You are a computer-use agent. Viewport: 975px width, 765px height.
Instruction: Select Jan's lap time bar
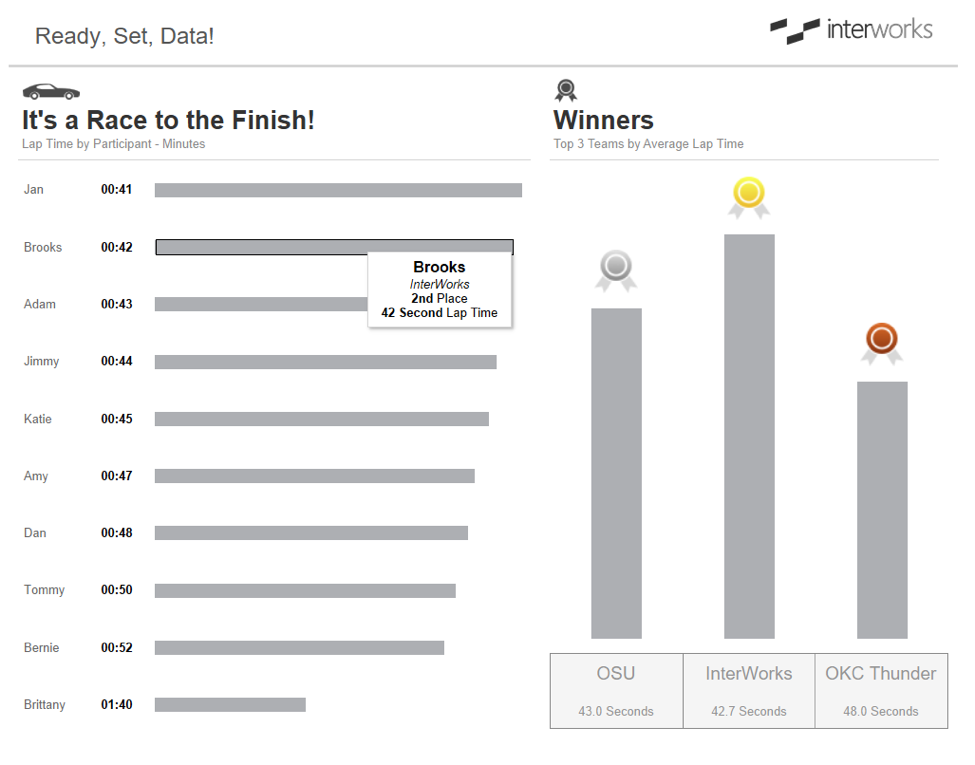point(338,190)
